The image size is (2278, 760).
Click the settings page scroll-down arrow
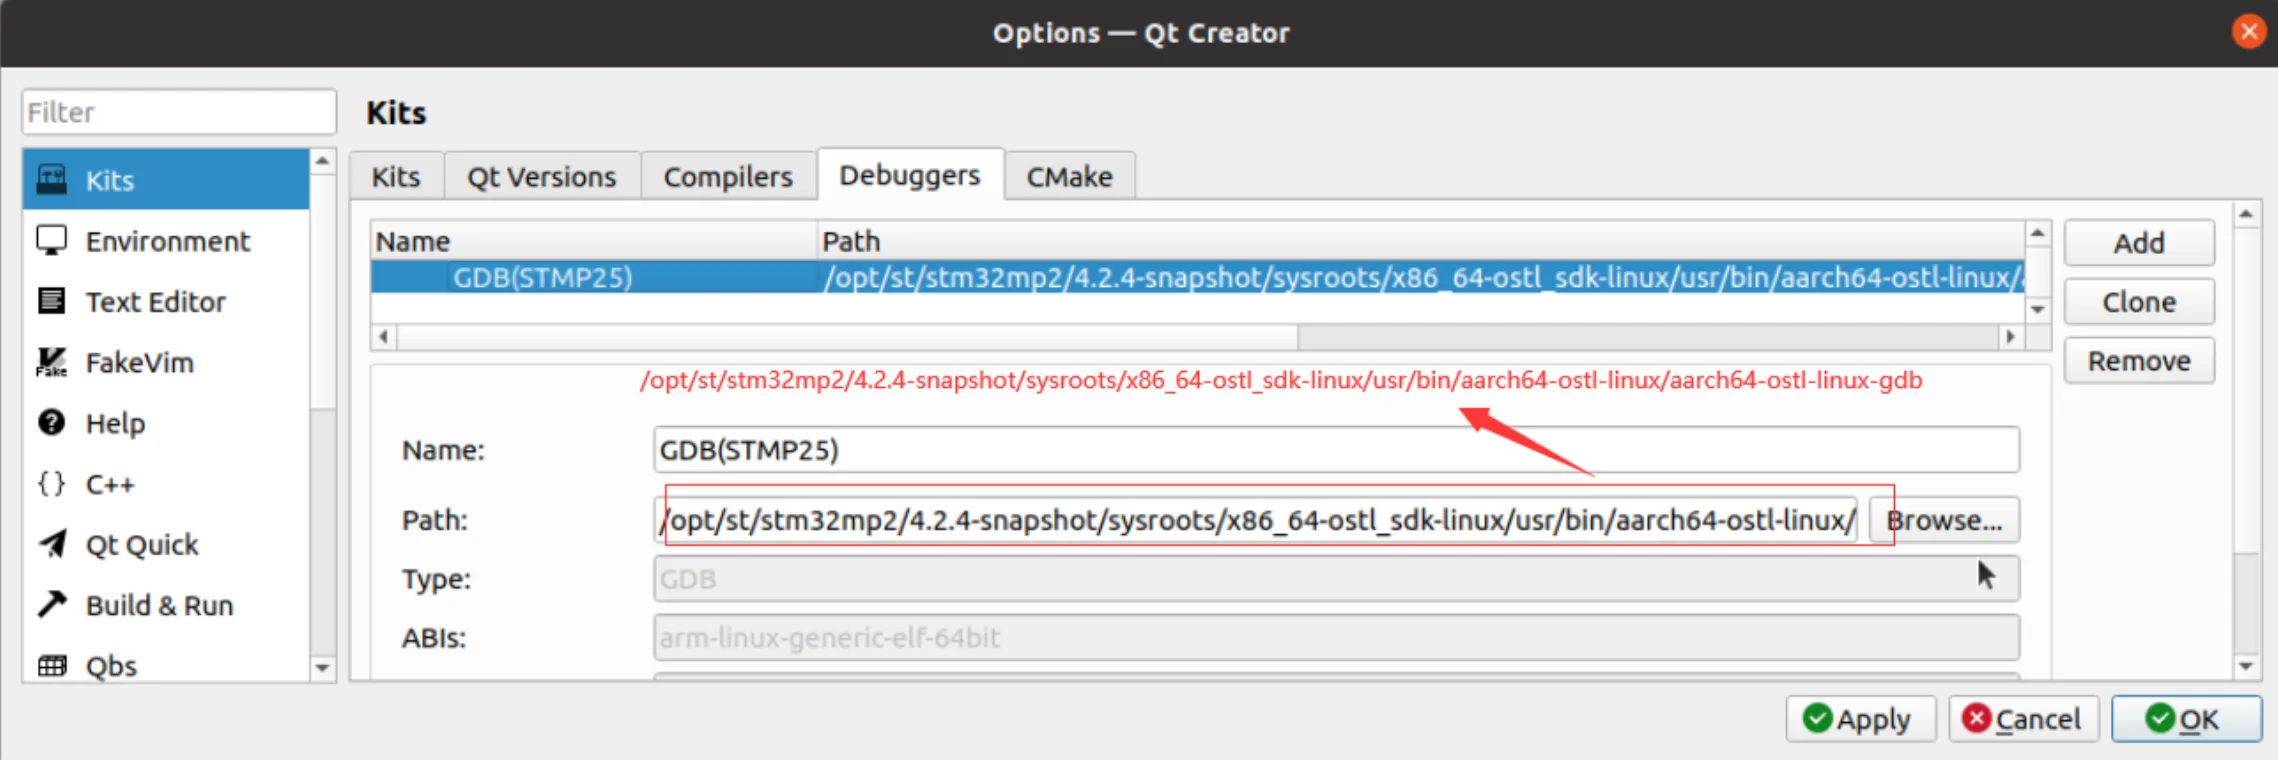[2246, 667]
